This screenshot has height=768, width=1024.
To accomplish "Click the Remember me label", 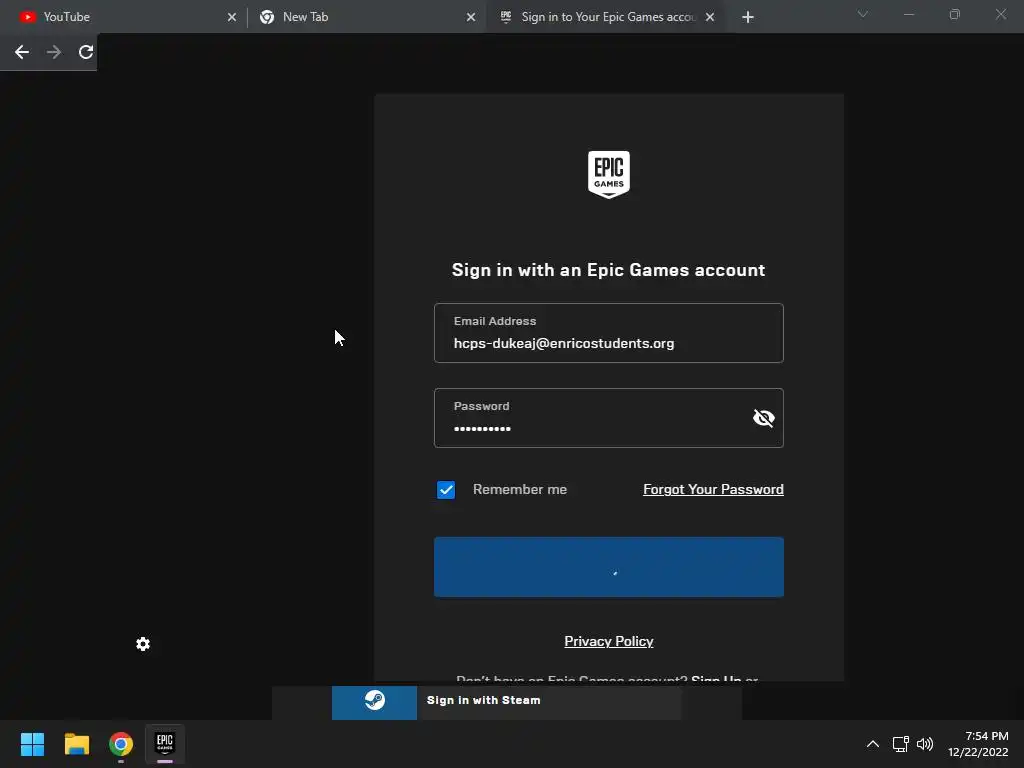I will [520, 489].
